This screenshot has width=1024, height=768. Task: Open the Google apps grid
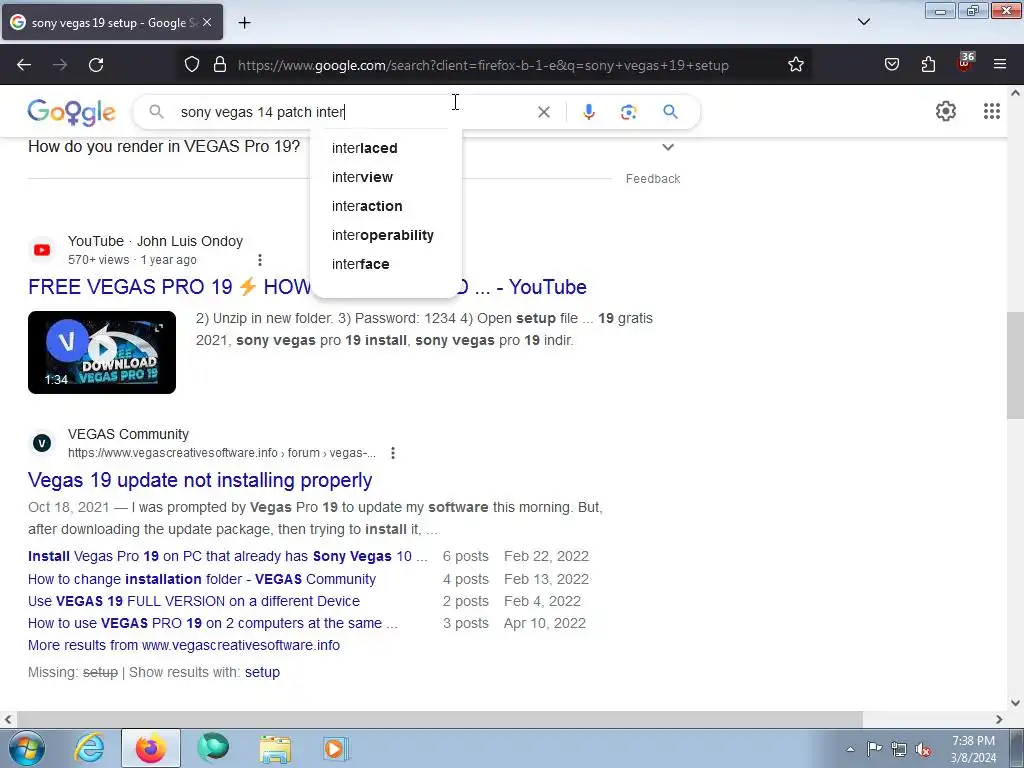pos(991,112)
